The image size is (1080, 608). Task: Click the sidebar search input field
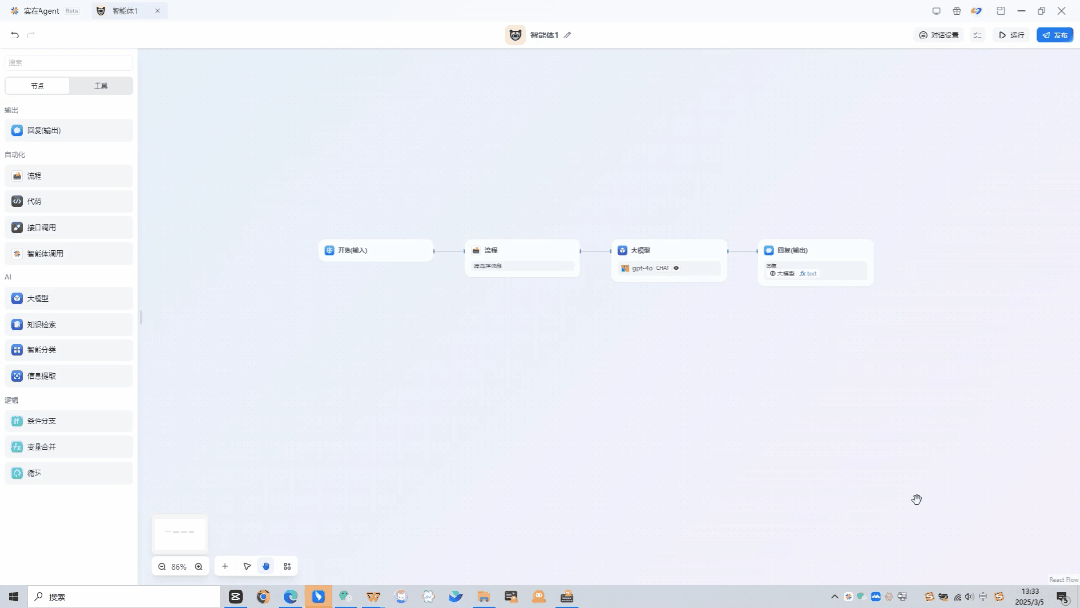click(68, 62)
